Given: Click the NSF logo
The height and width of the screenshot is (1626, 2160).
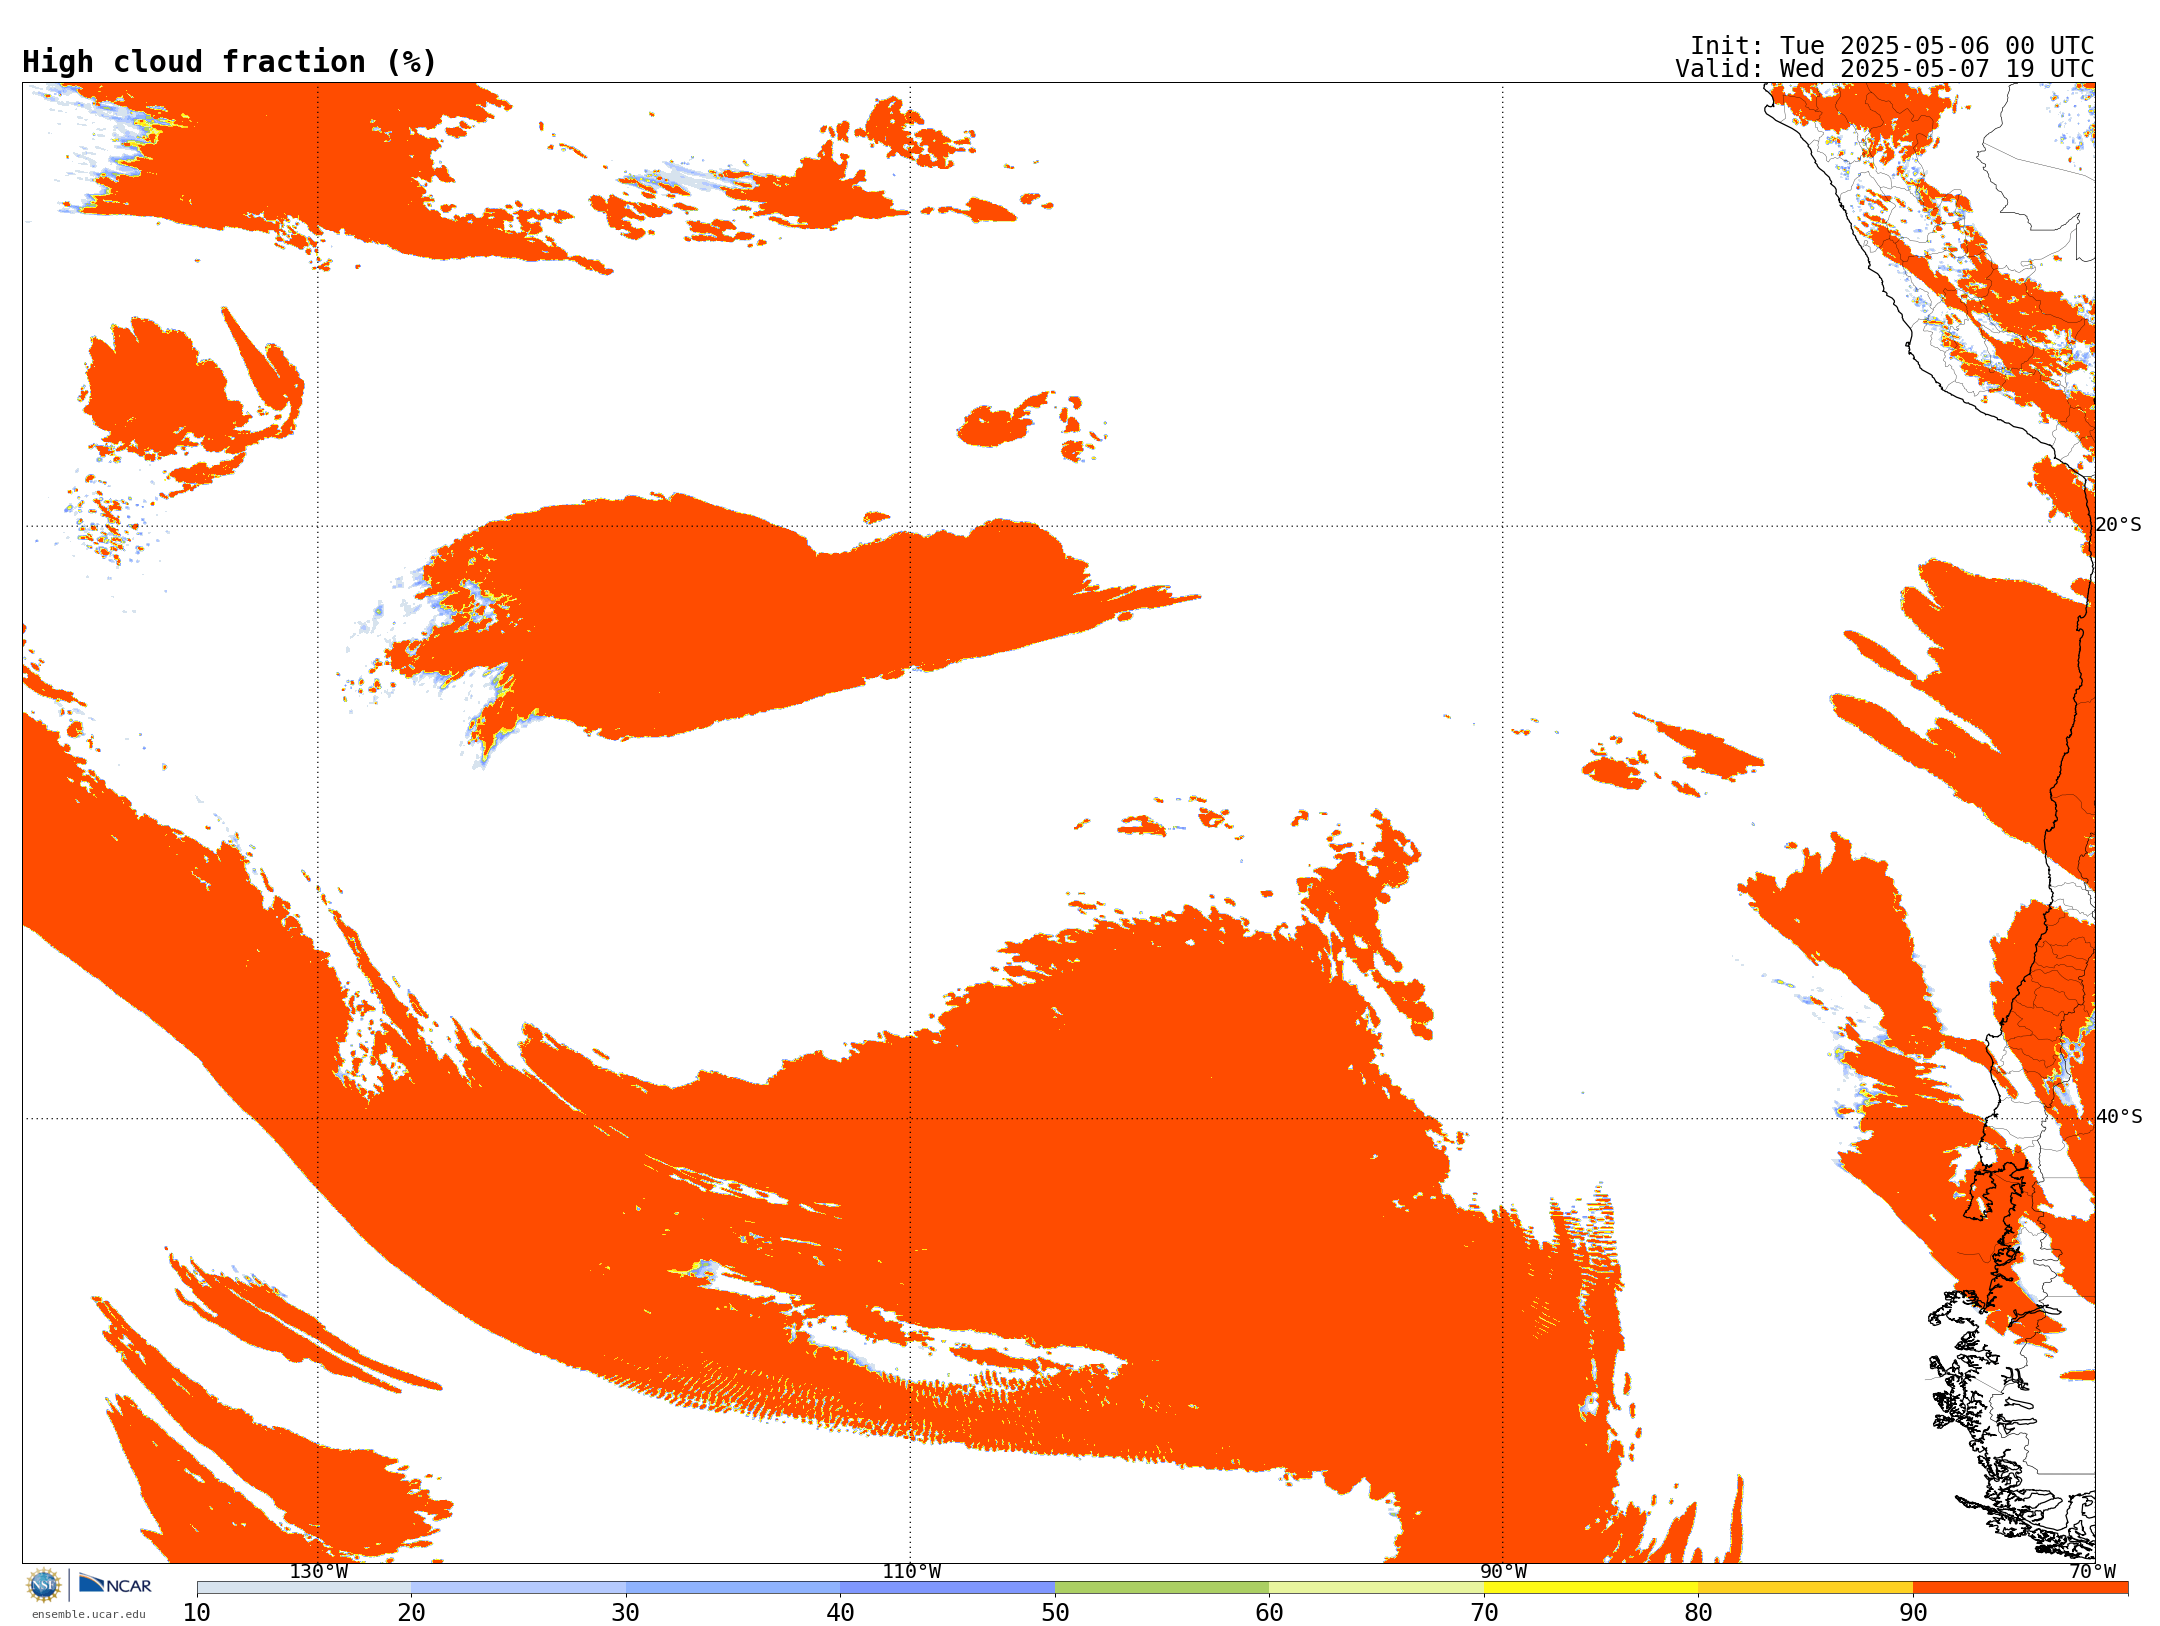Looking at the screenshot, I should pos(44,1585).
